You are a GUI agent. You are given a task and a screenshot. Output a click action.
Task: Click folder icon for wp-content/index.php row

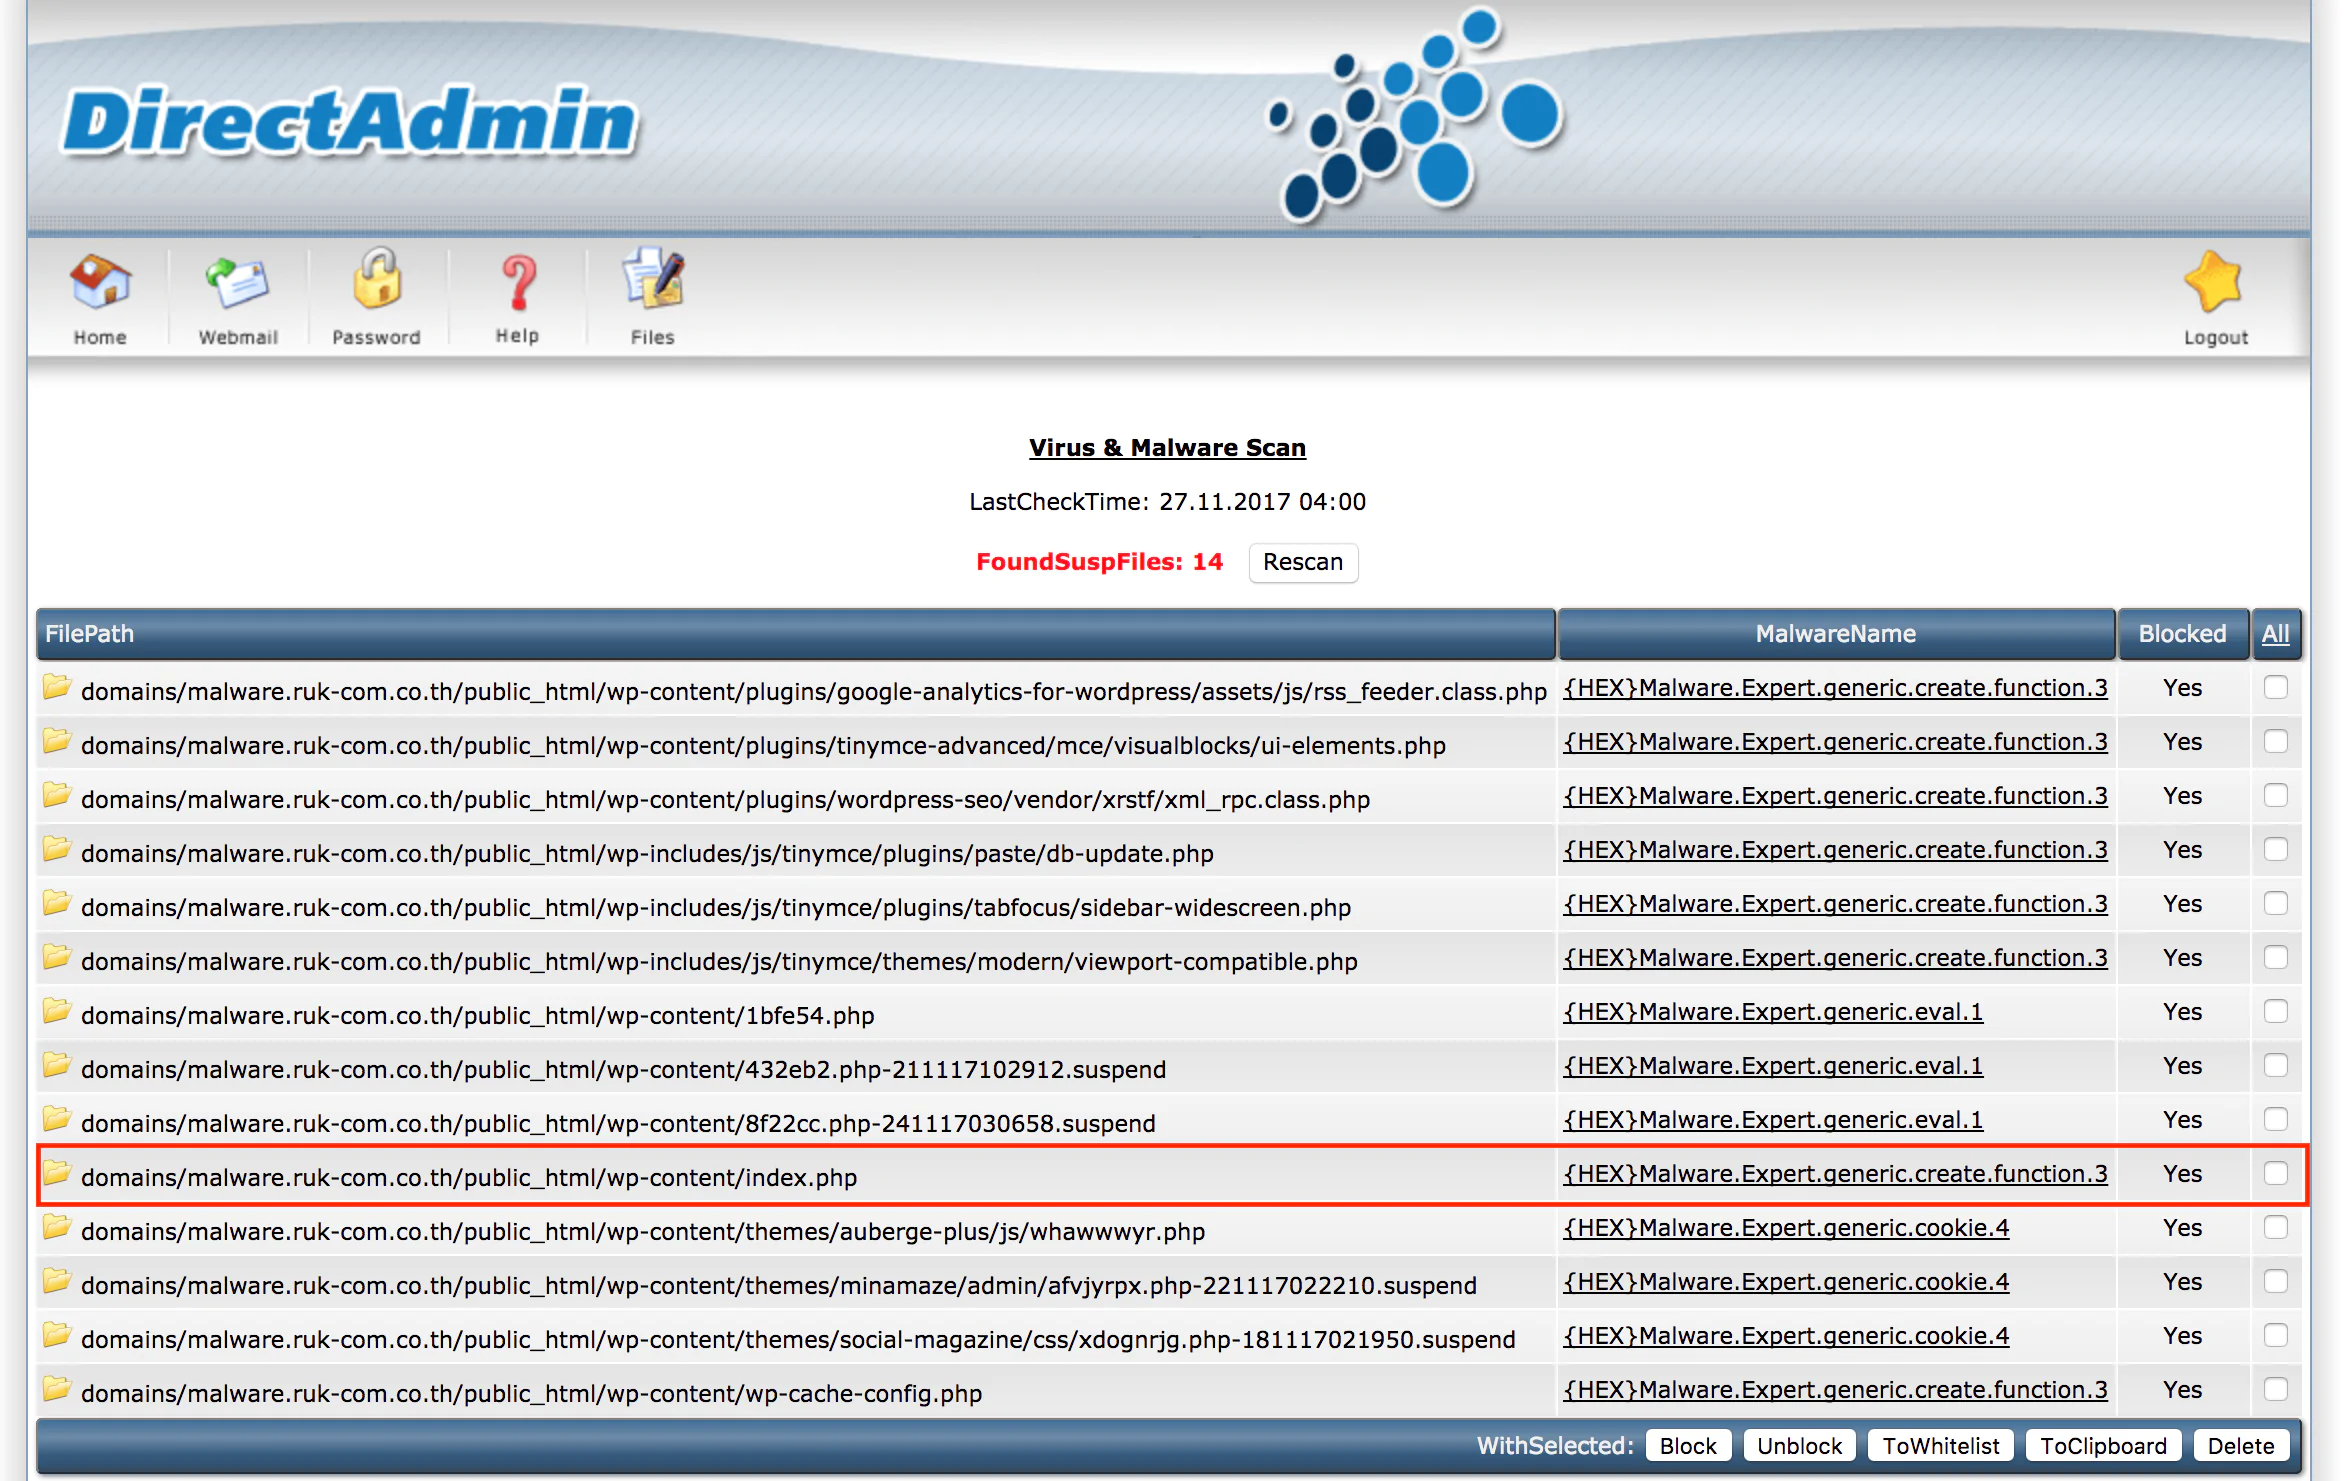pos(57,1174)
